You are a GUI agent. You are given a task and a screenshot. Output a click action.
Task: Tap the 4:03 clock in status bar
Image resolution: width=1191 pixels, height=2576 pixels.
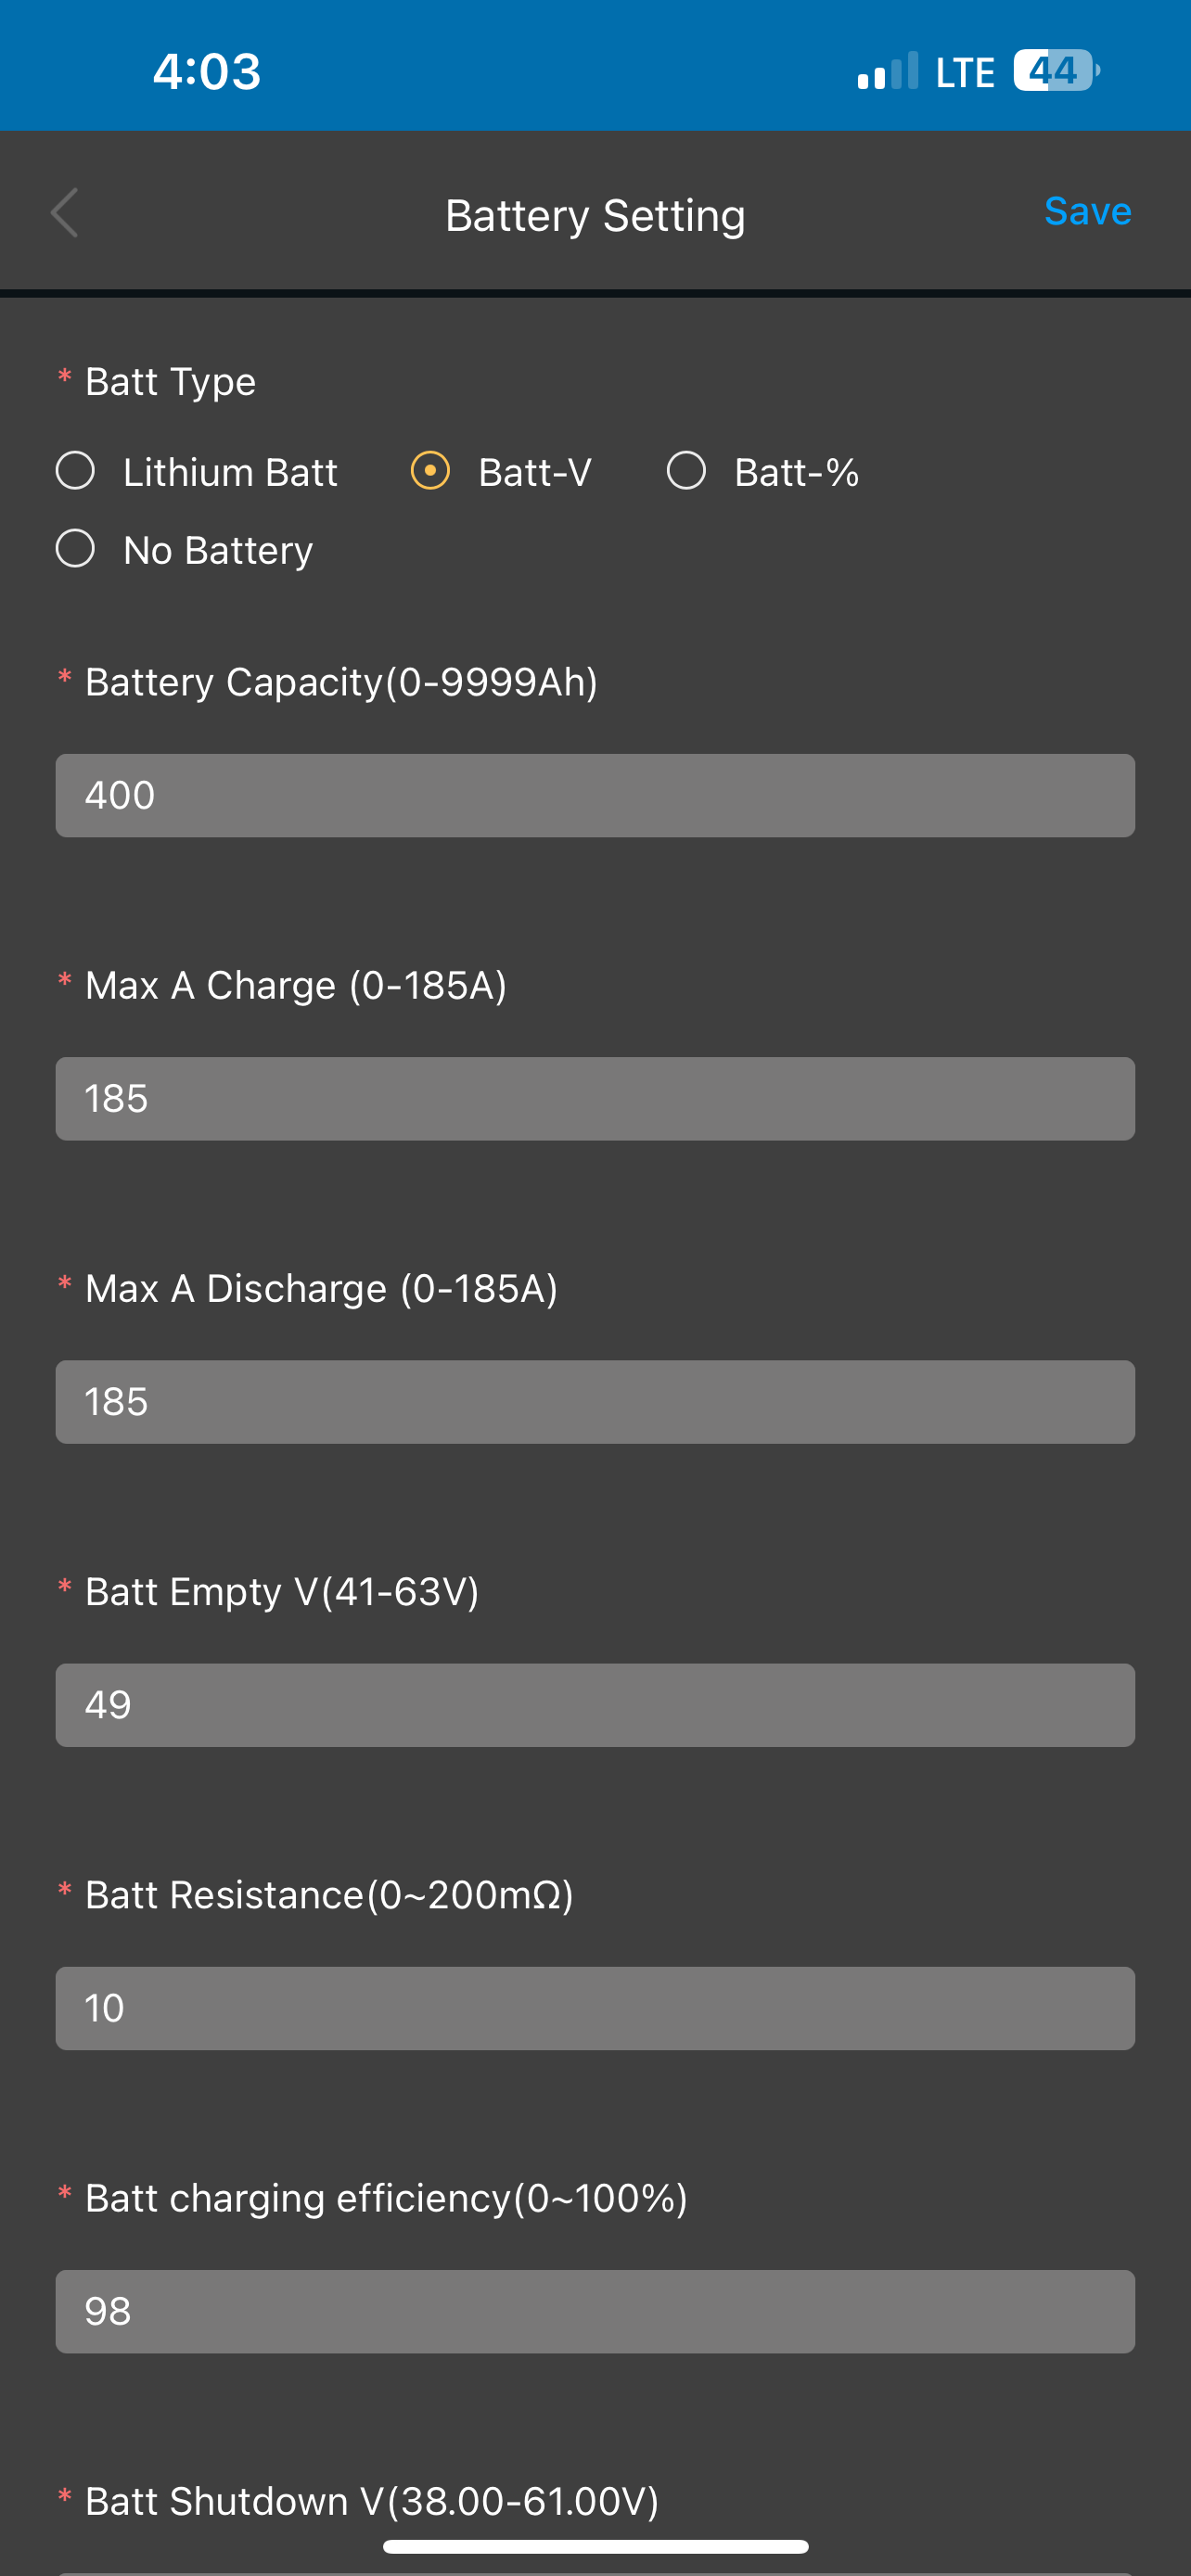[x=207, y=72]
